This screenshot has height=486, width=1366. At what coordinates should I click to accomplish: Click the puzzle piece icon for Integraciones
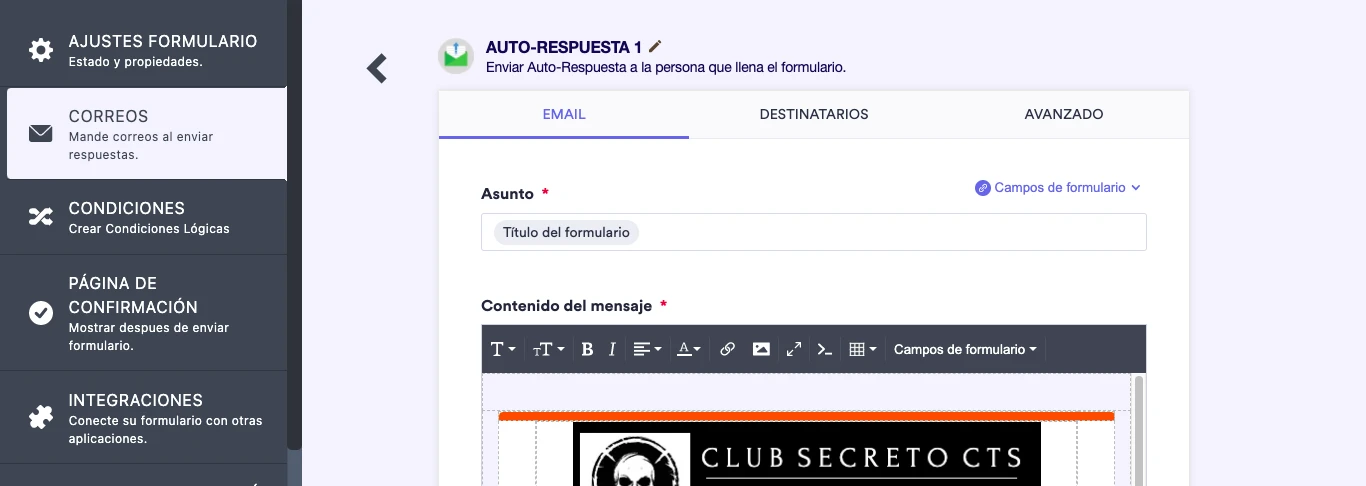[41, 417]
